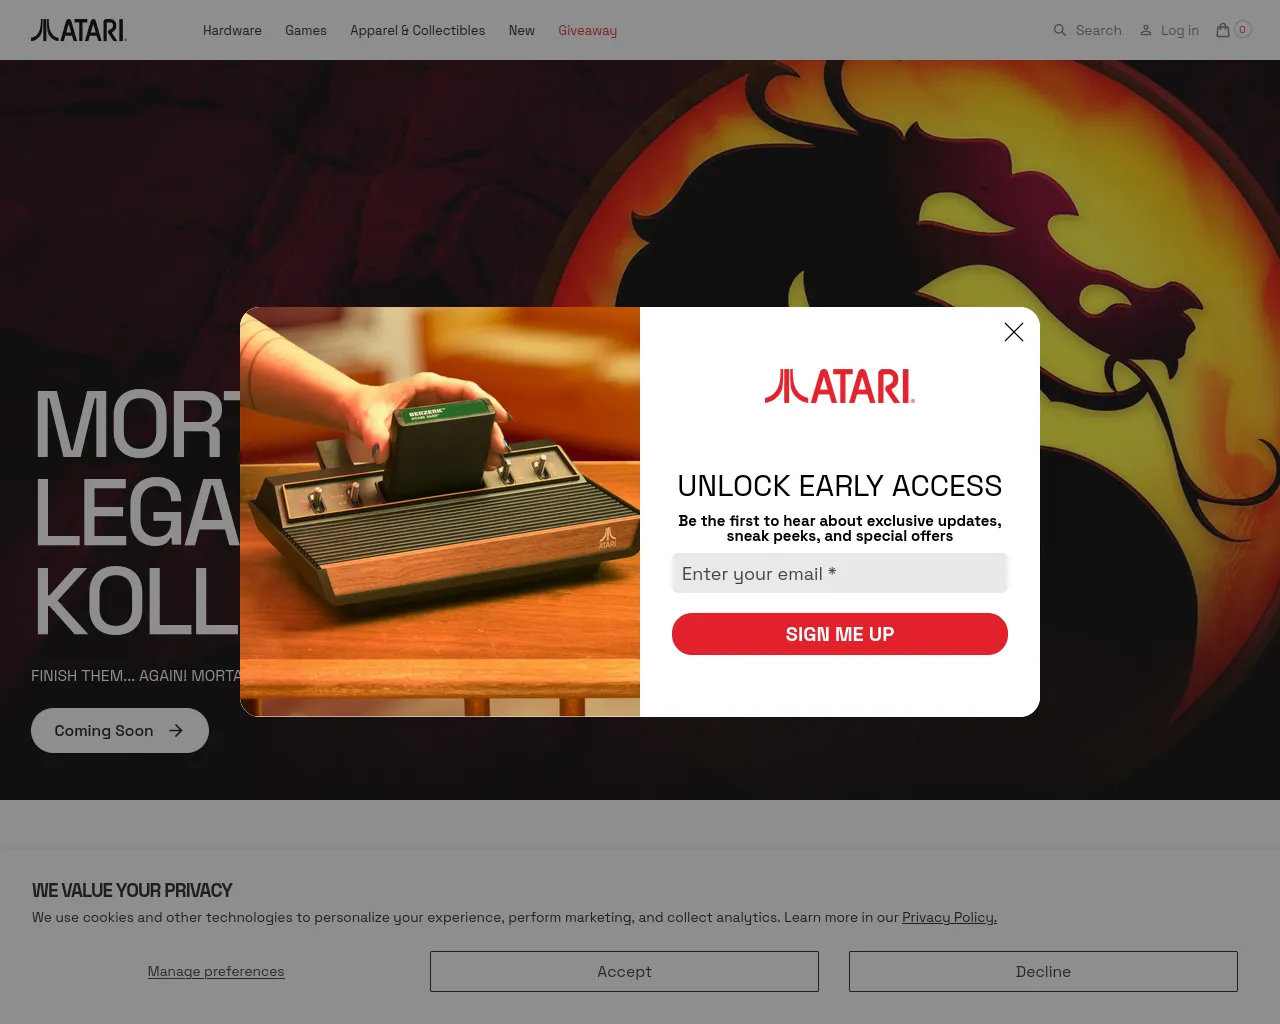Go to the New section
Screen dimensions: 1280x1024
(521, 30)
